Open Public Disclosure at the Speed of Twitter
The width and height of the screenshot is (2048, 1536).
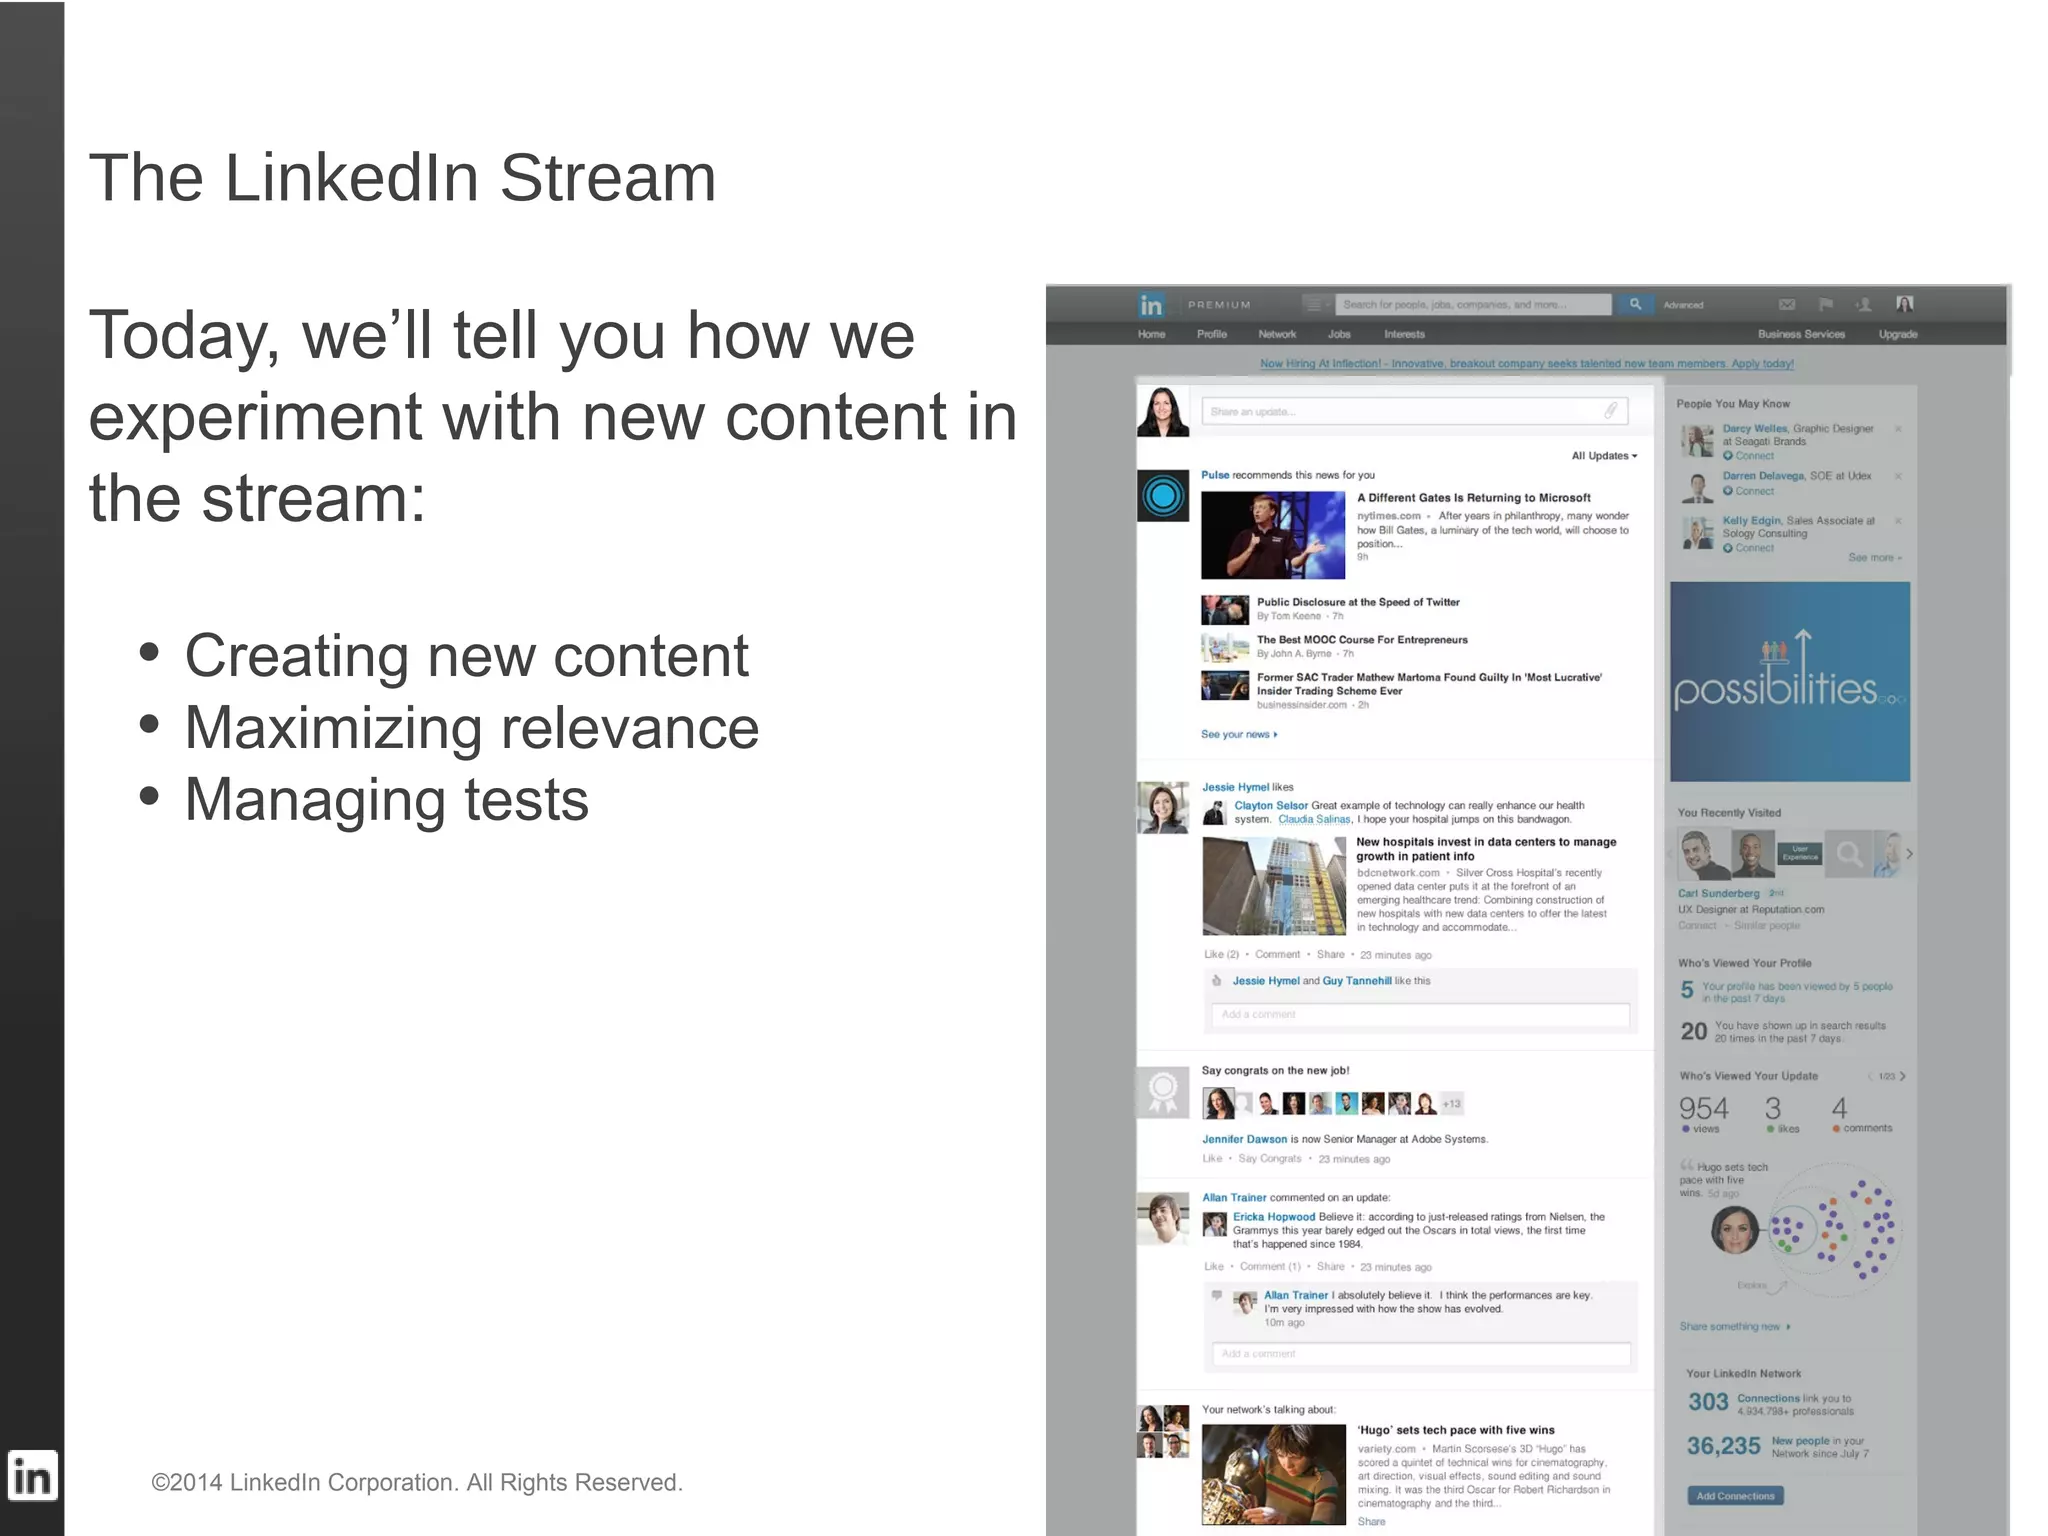tap(1358, 602)
